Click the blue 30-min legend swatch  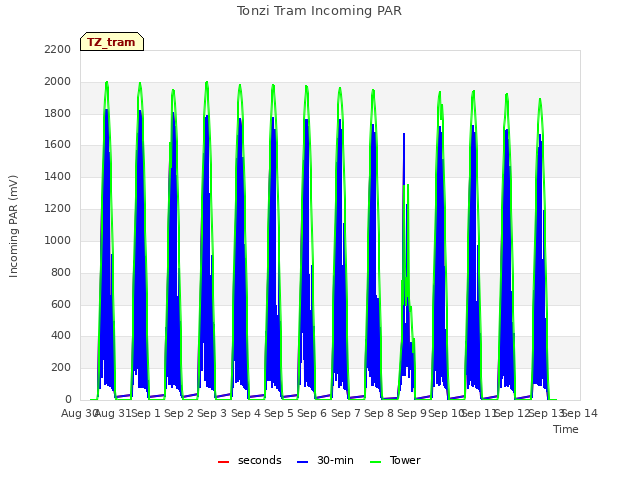point(302,462)
